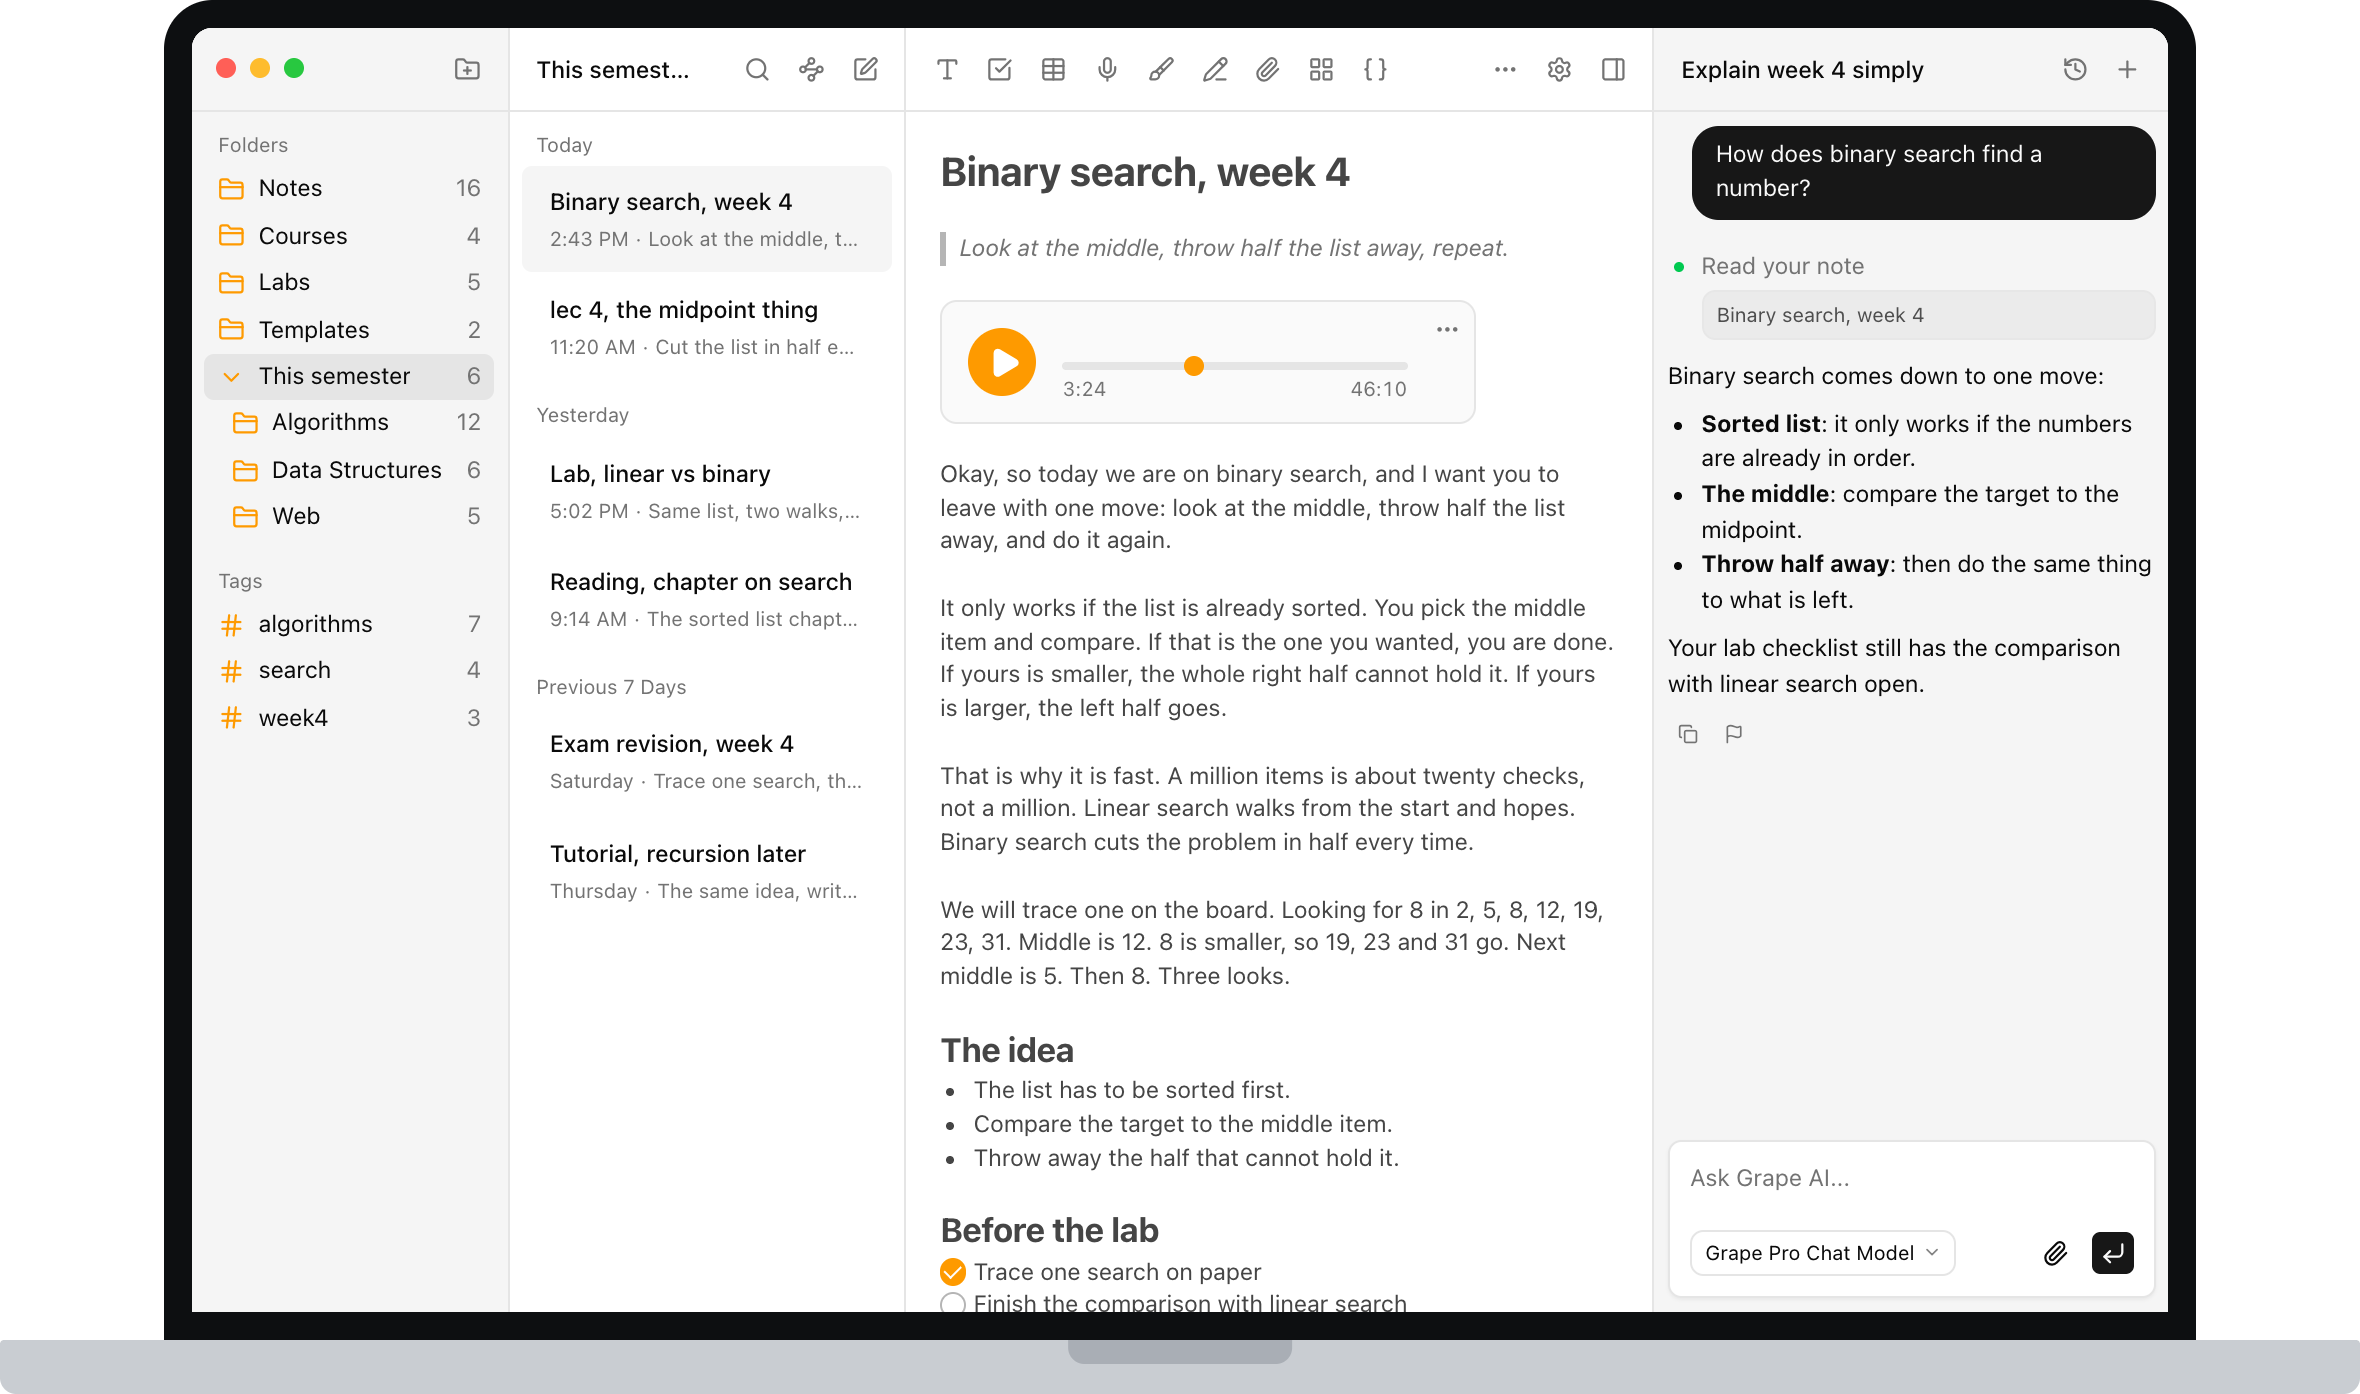Open the referenced note chip in the chat
Image resolution: width=2360 pixels, height=1394 pixels.
1928,315
